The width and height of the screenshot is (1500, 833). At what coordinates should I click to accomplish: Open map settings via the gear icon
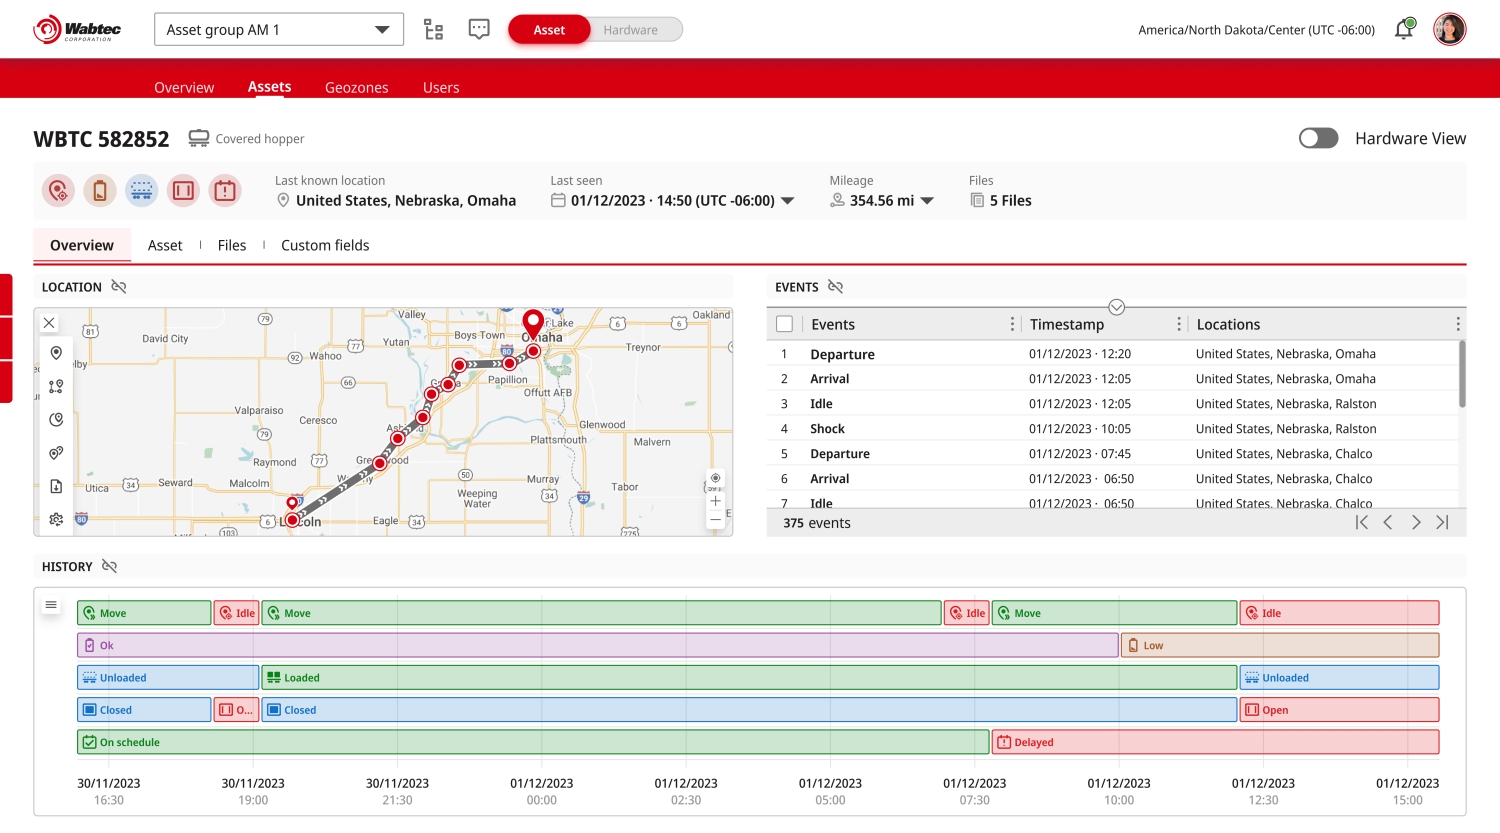[x=56, y=519]
